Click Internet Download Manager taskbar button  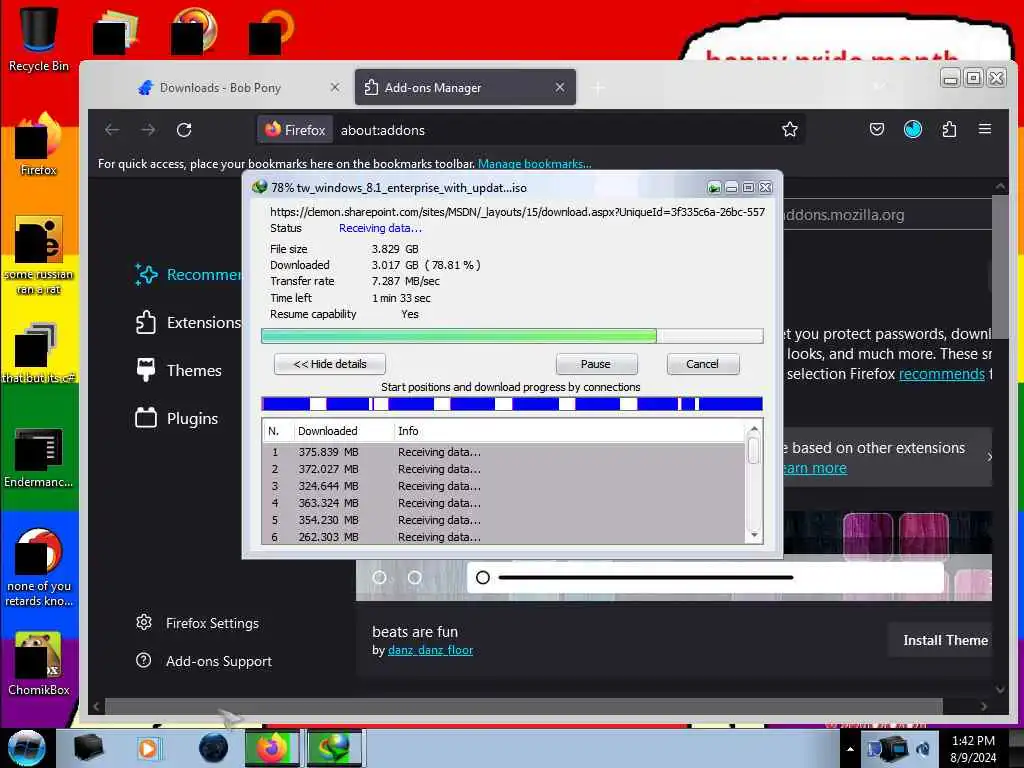[x=334, y=748]
